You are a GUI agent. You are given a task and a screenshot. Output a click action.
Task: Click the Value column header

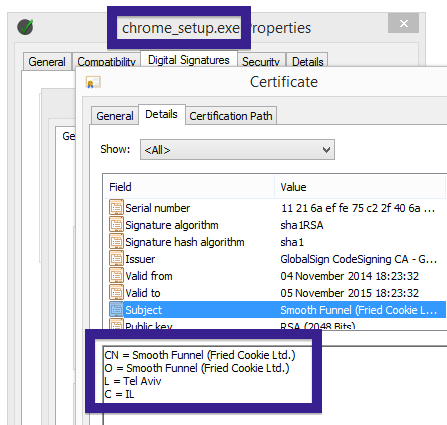360,187
